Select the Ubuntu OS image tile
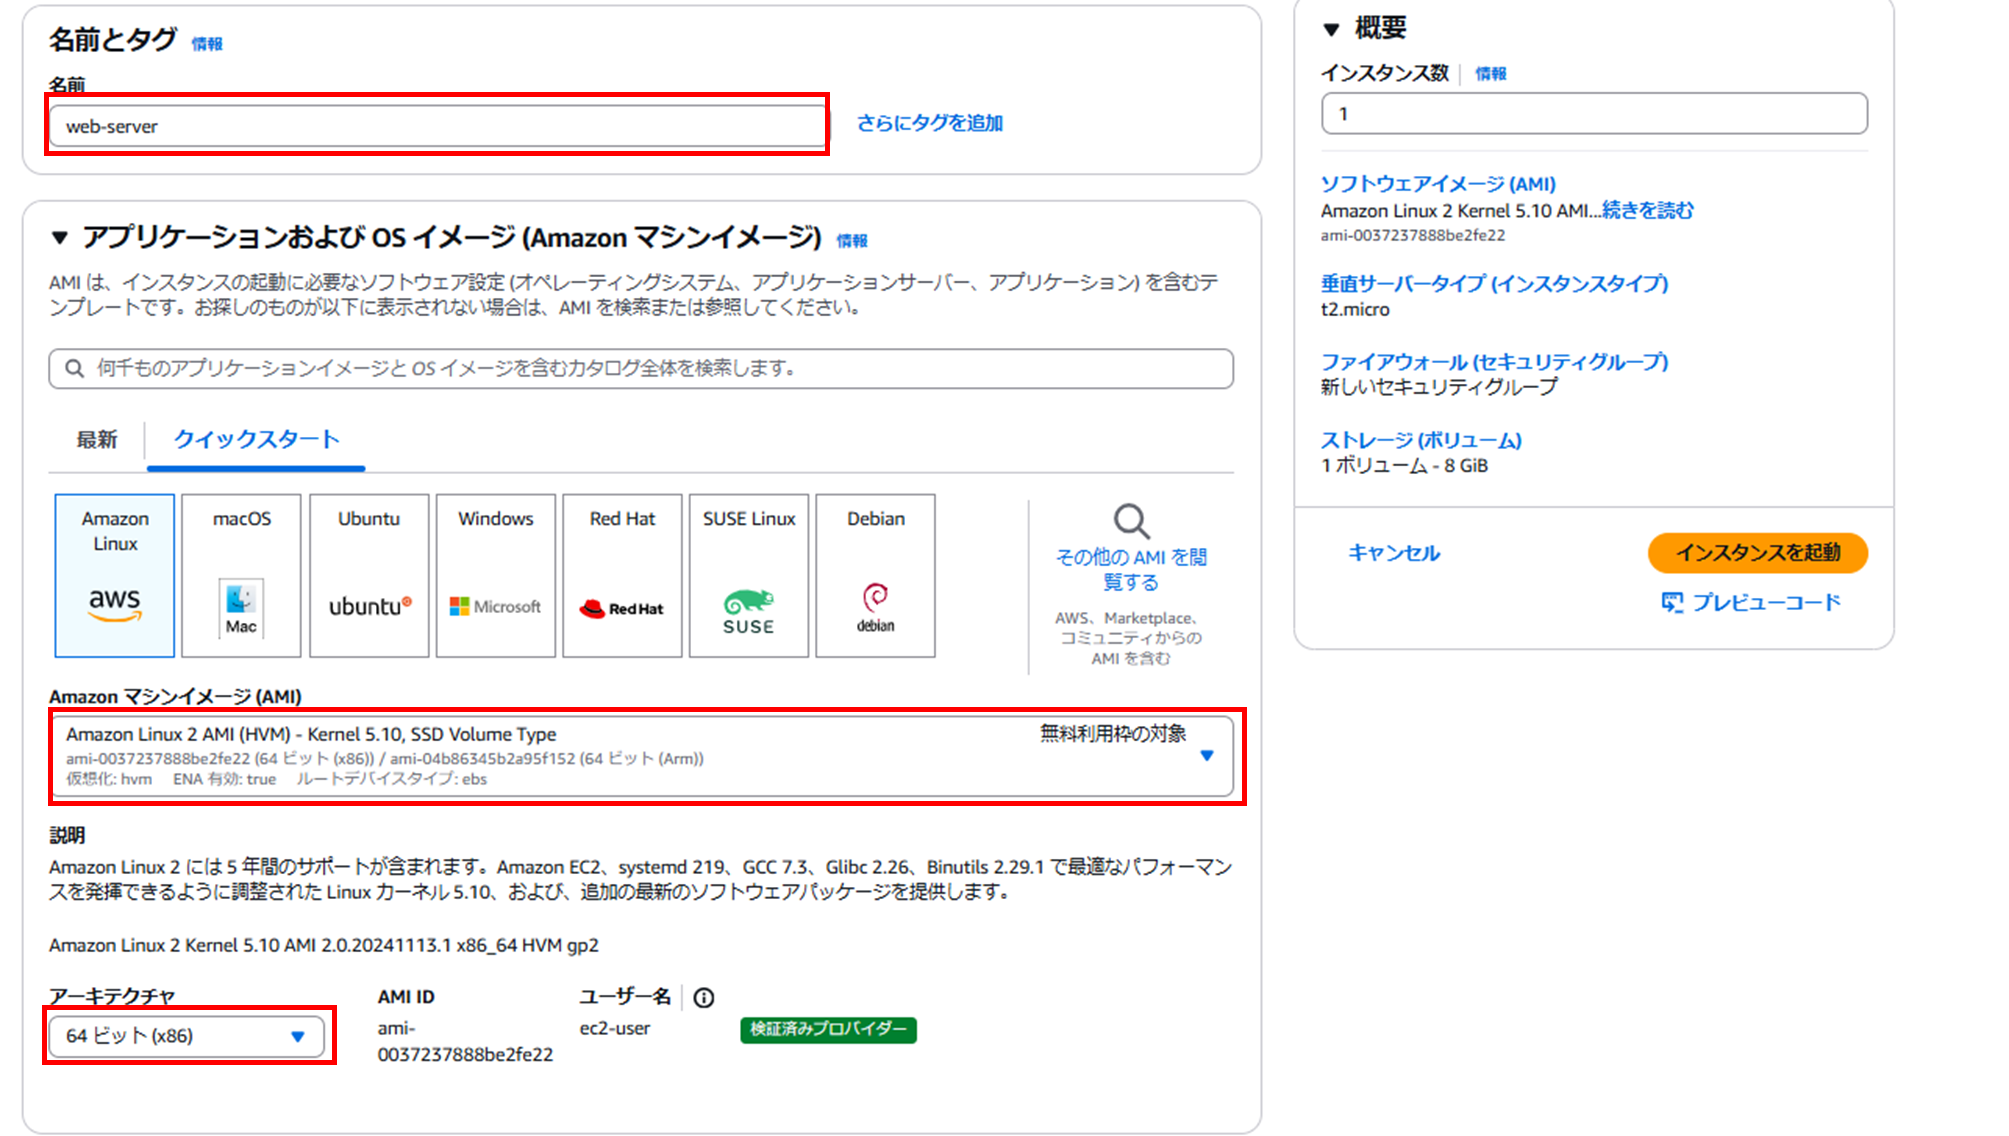This screenshot has width=2009, height=1136. (x=369, y=575)
